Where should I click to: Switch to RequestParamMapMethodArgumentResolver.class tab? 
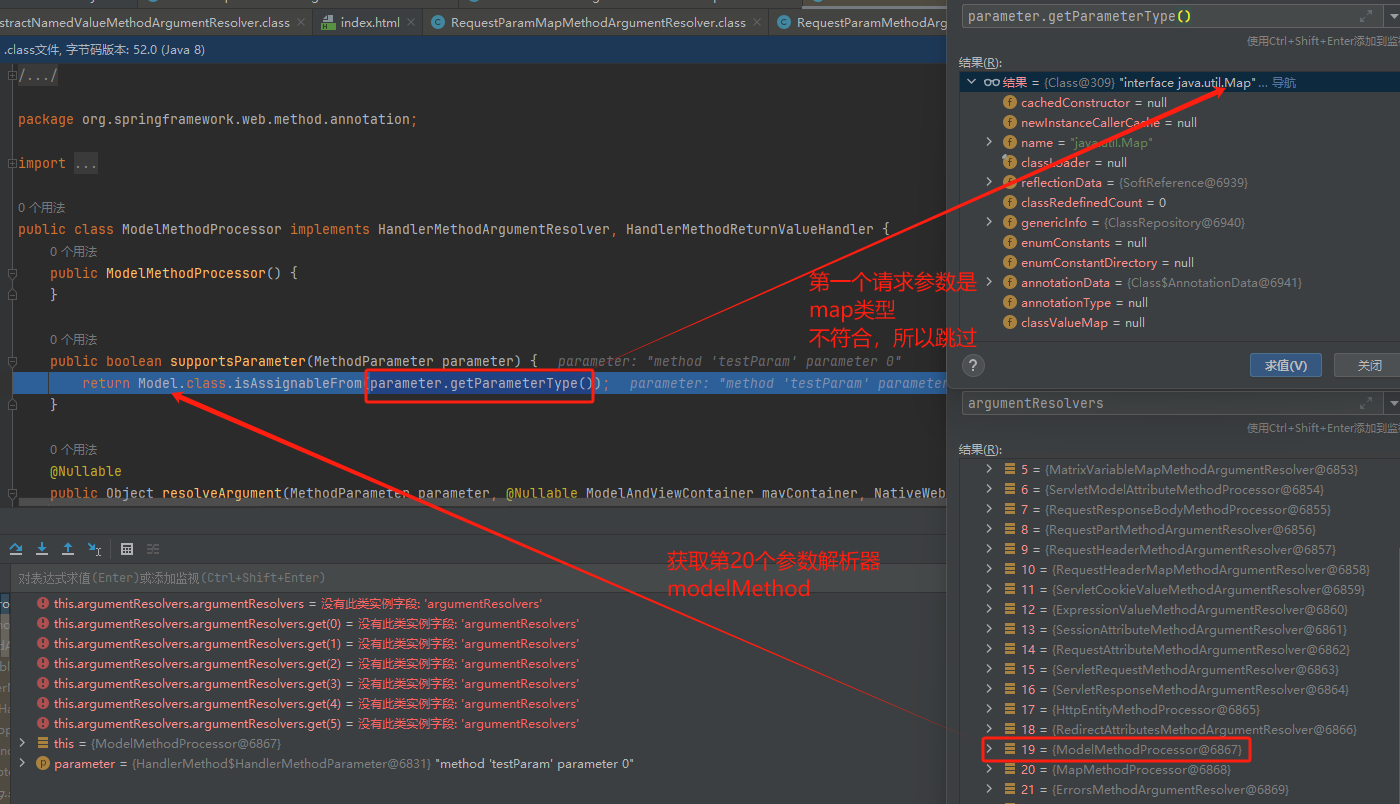point(598,22)
